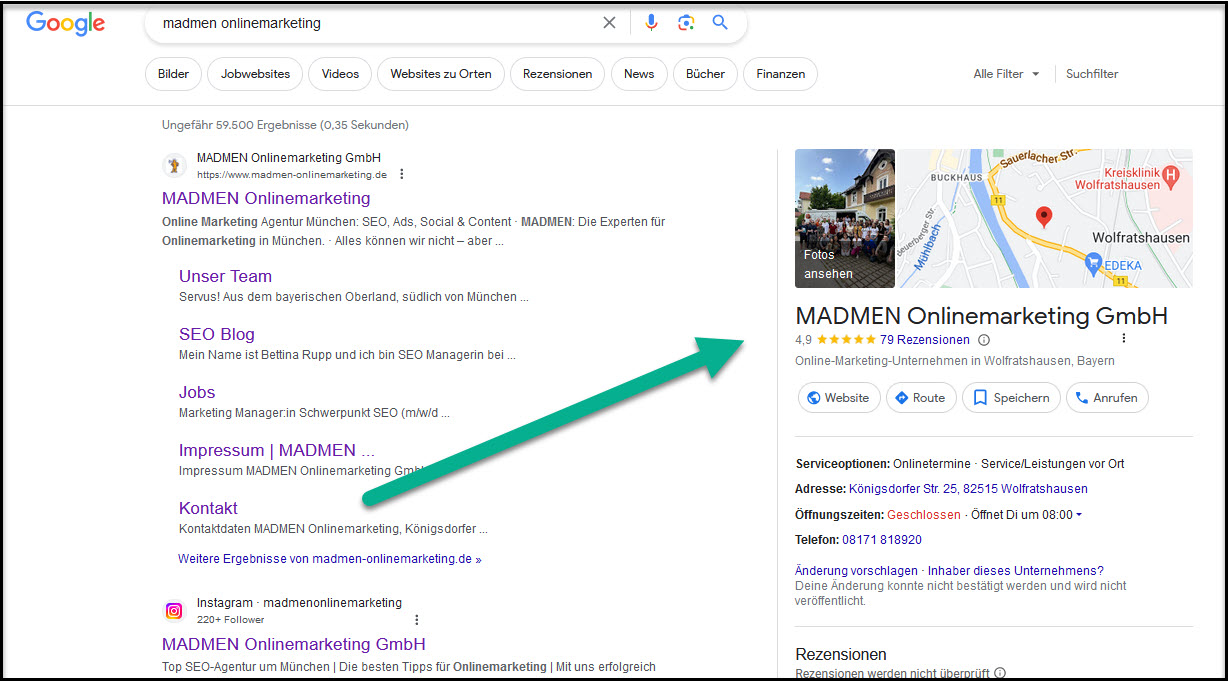1228x681 pixels.
Task: Open the Impressum | MADMEN sitelink
Action: [x=277, y=450]
